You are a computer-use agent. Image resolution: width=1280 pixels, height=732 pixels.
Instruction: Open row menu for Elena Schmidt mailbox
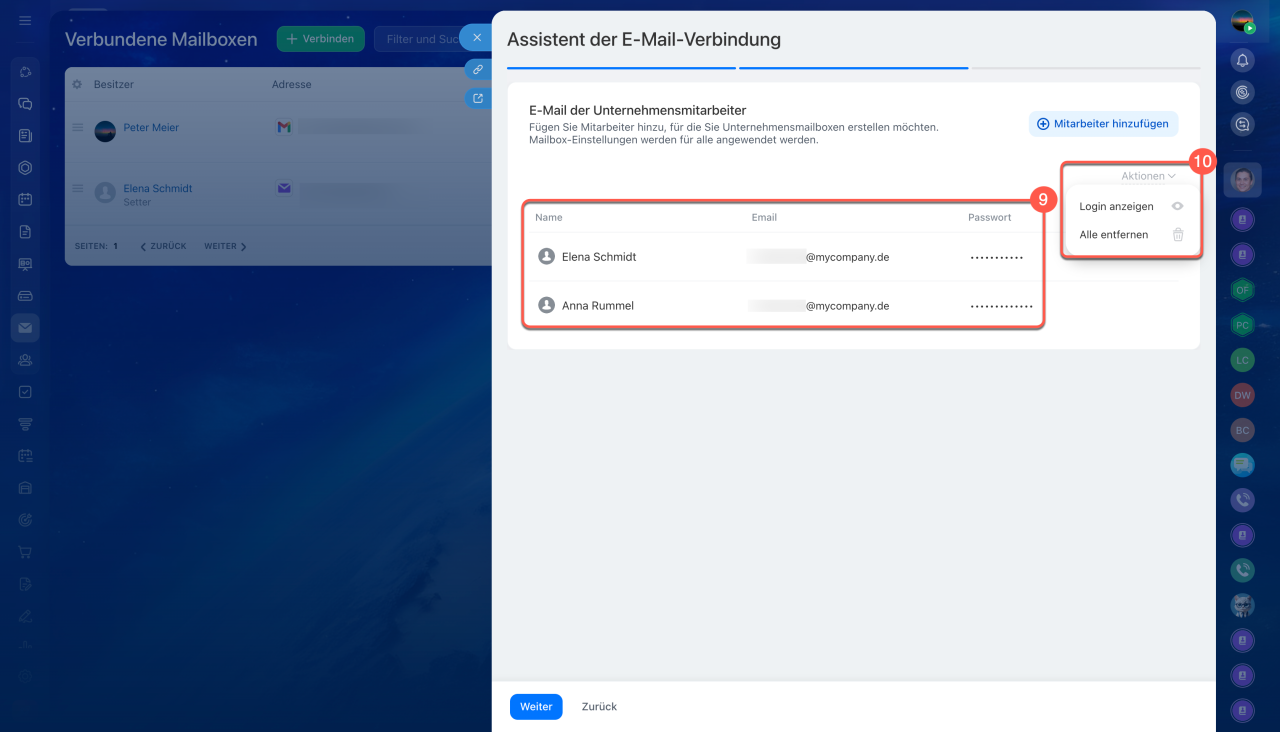(x=77, y=188)
